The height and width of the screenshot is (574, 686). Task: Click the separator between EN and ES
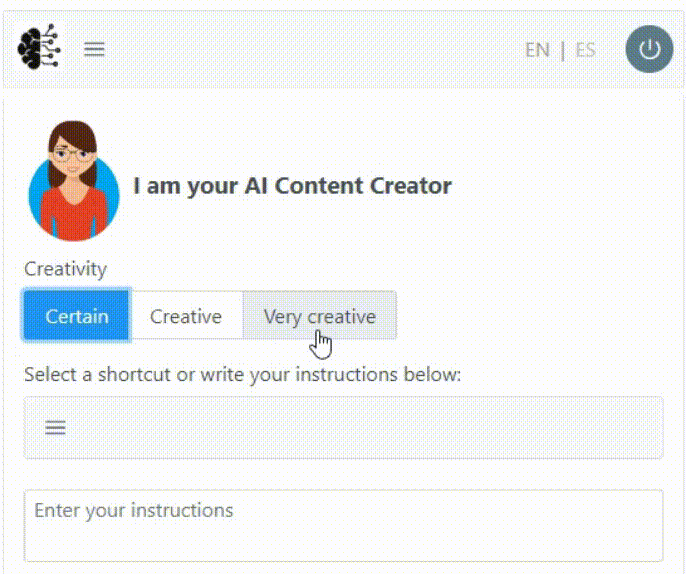tap(562, 49)
